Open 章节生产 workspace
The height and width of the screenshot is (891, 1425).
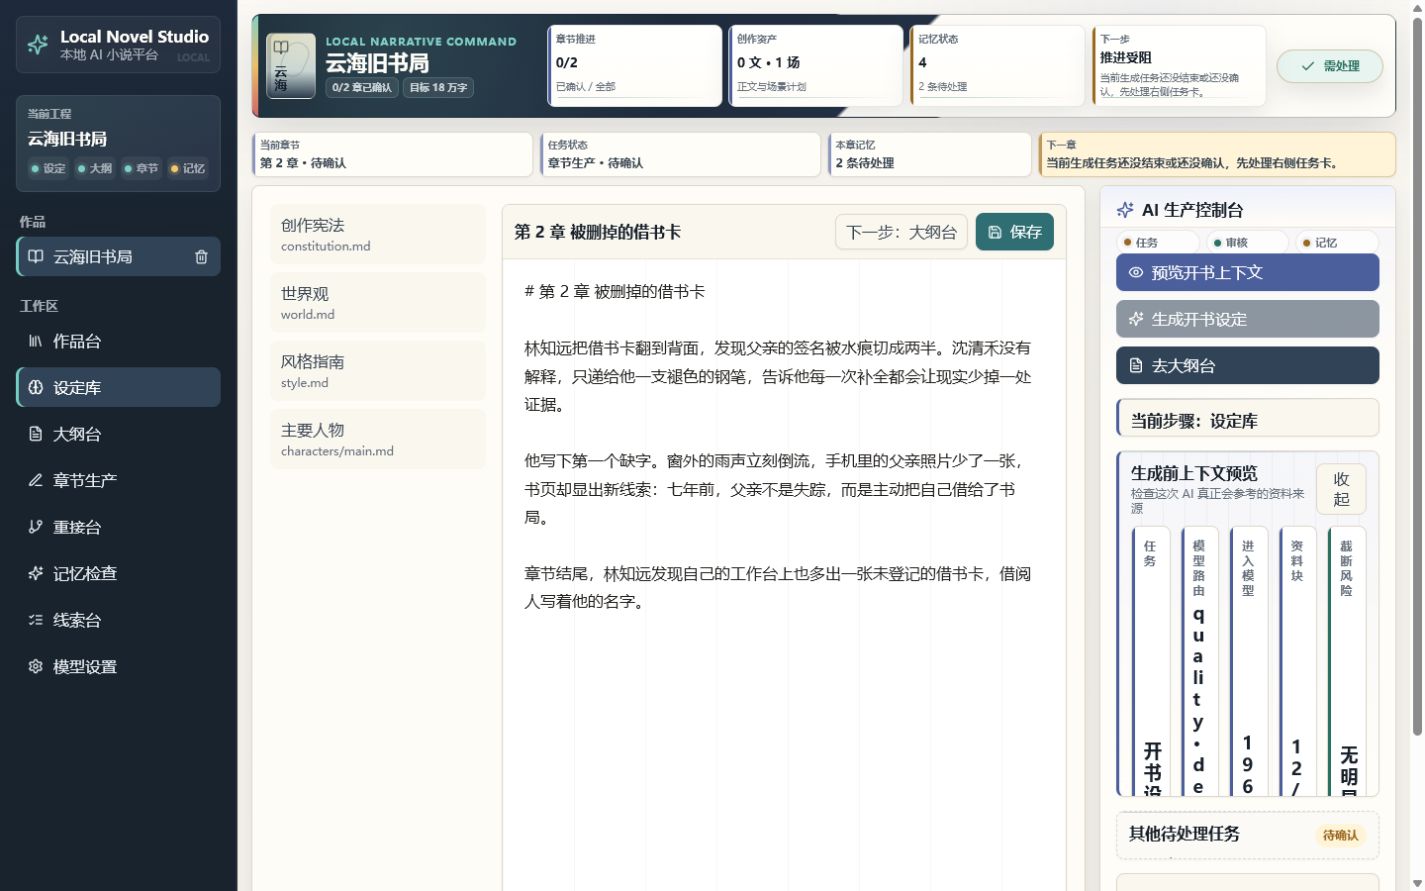118,480
